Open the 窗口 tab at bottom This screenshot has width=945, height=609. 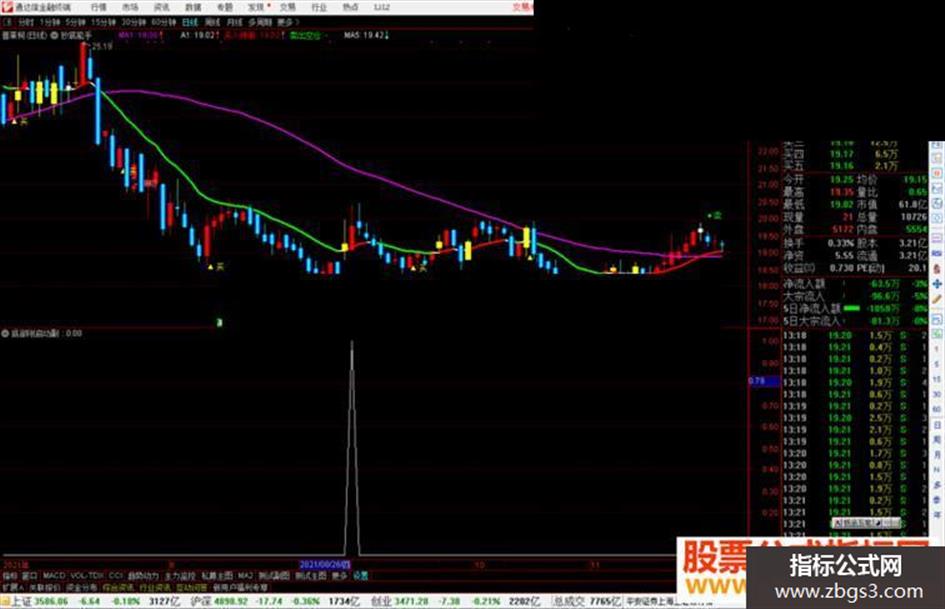(x=30, y=576)
